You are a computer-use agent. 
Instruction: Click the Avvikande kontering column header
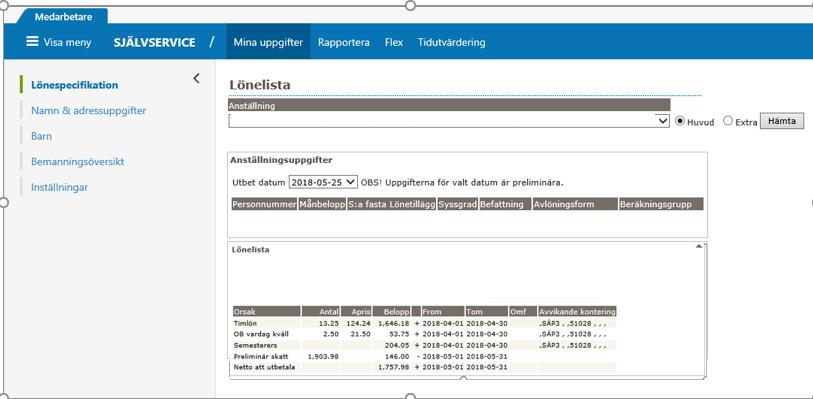[x=577, y=311]
